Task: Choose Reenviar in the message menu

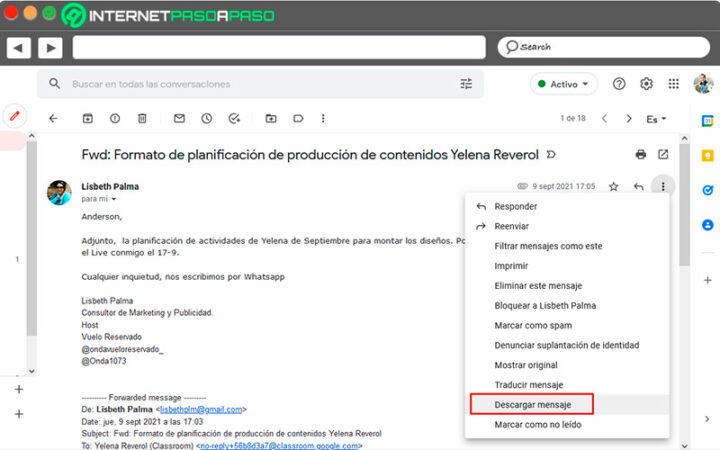Action: pyautogui.click(x=567, y=226)
